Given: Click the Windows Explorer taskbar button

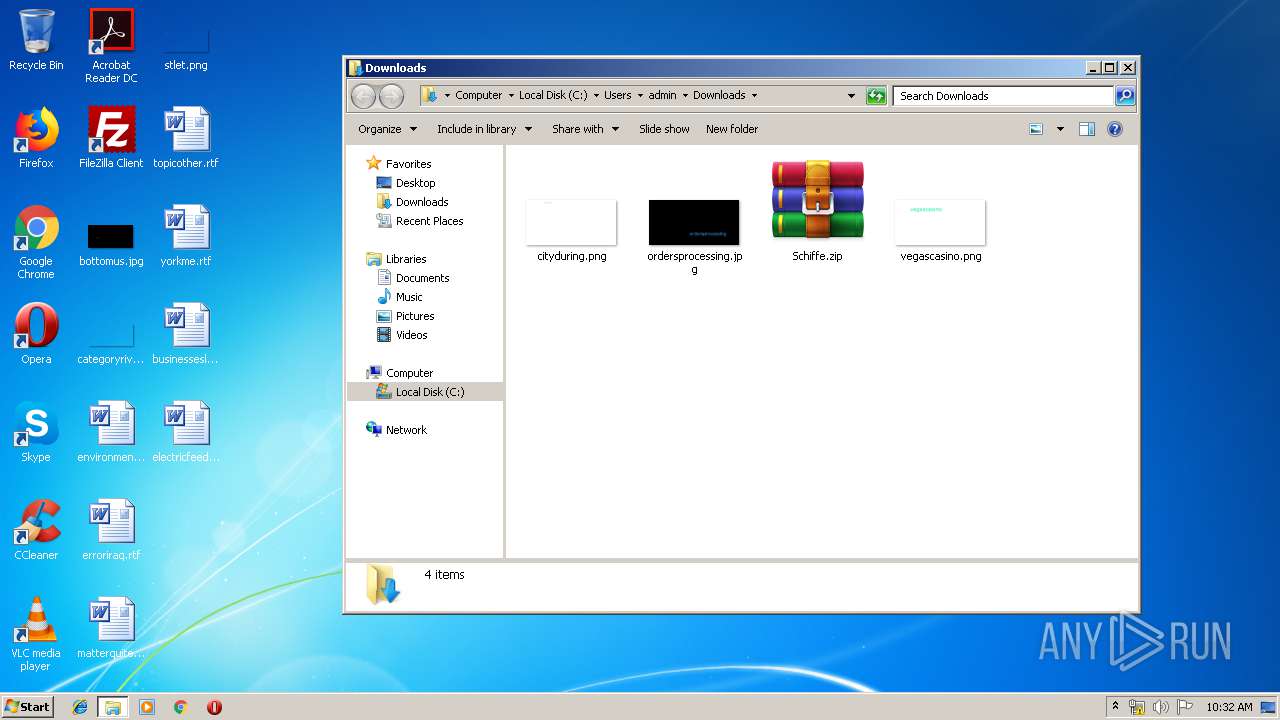Looking at the screenshot, I should pyautogui.click(x=113, y=707).
